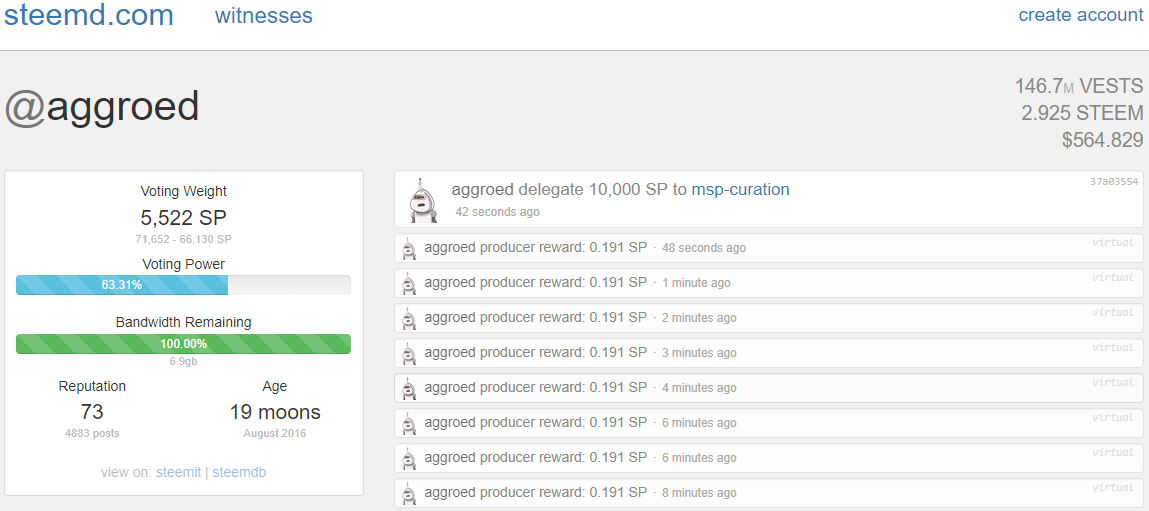
Task: Click avatar icon on 3 minutes ago reward
Action: 409,353
